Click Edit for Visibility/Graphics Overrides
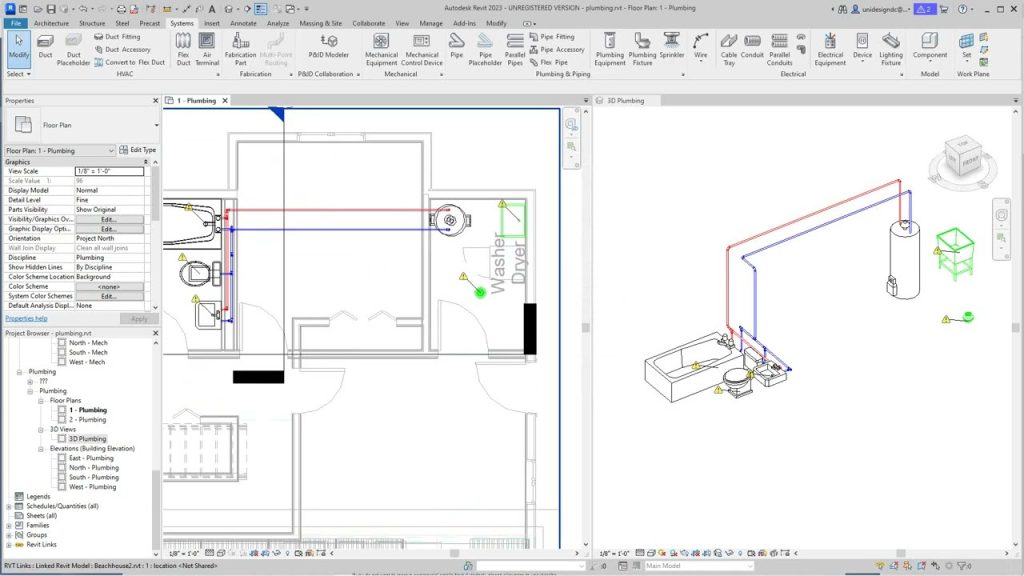The height and width of the screenshot is (576, 1024). click(x=109, y=219)
